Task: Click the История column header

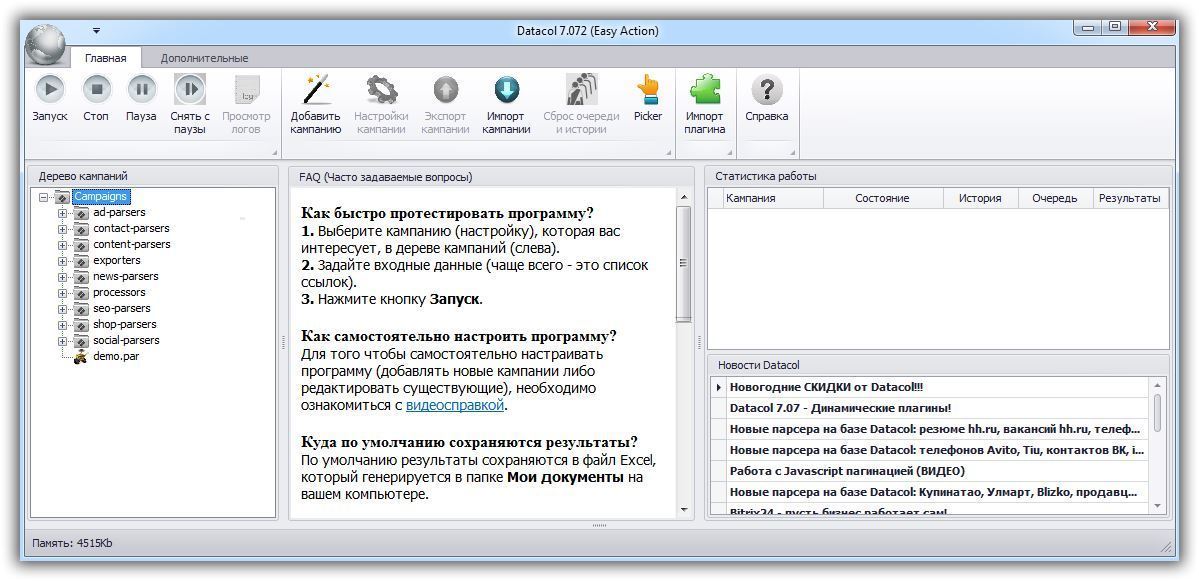Action: 980,198
